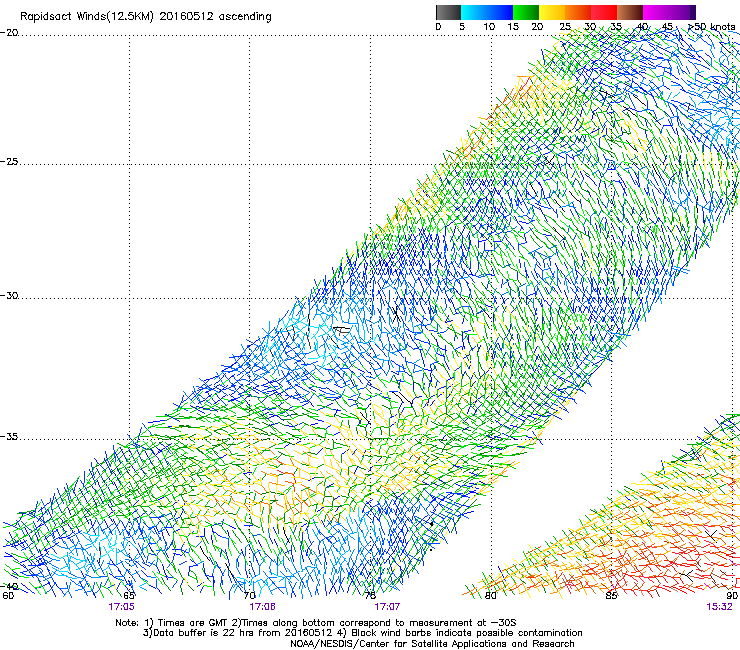Click the '>50 knots' legend label
740x650 pixels.
coord(712,27)
